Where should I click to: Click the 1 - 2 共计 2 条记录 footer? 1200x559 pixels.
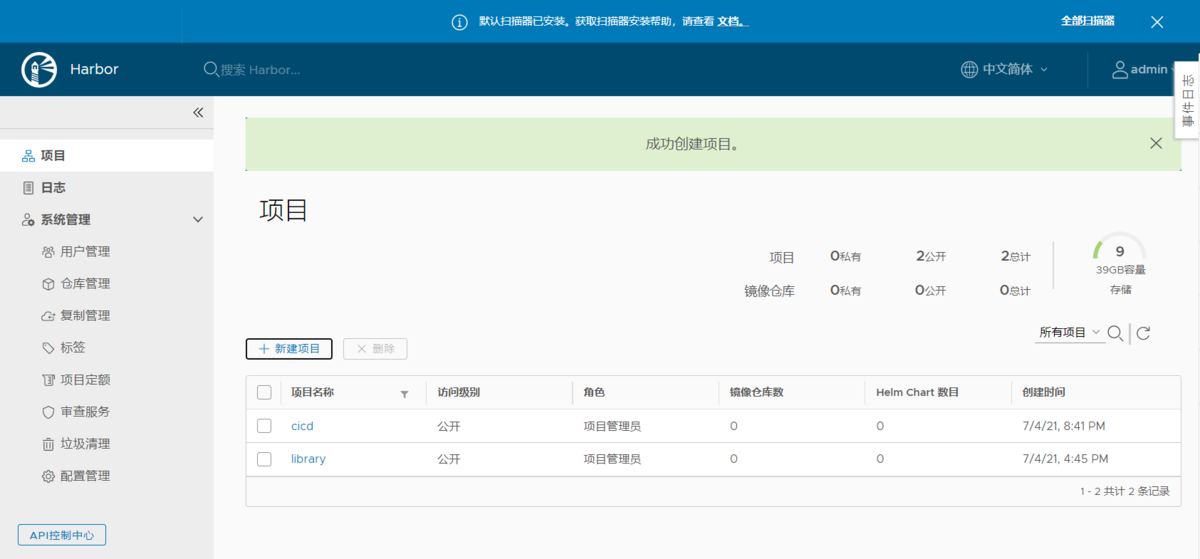[x=1124, y=491]
